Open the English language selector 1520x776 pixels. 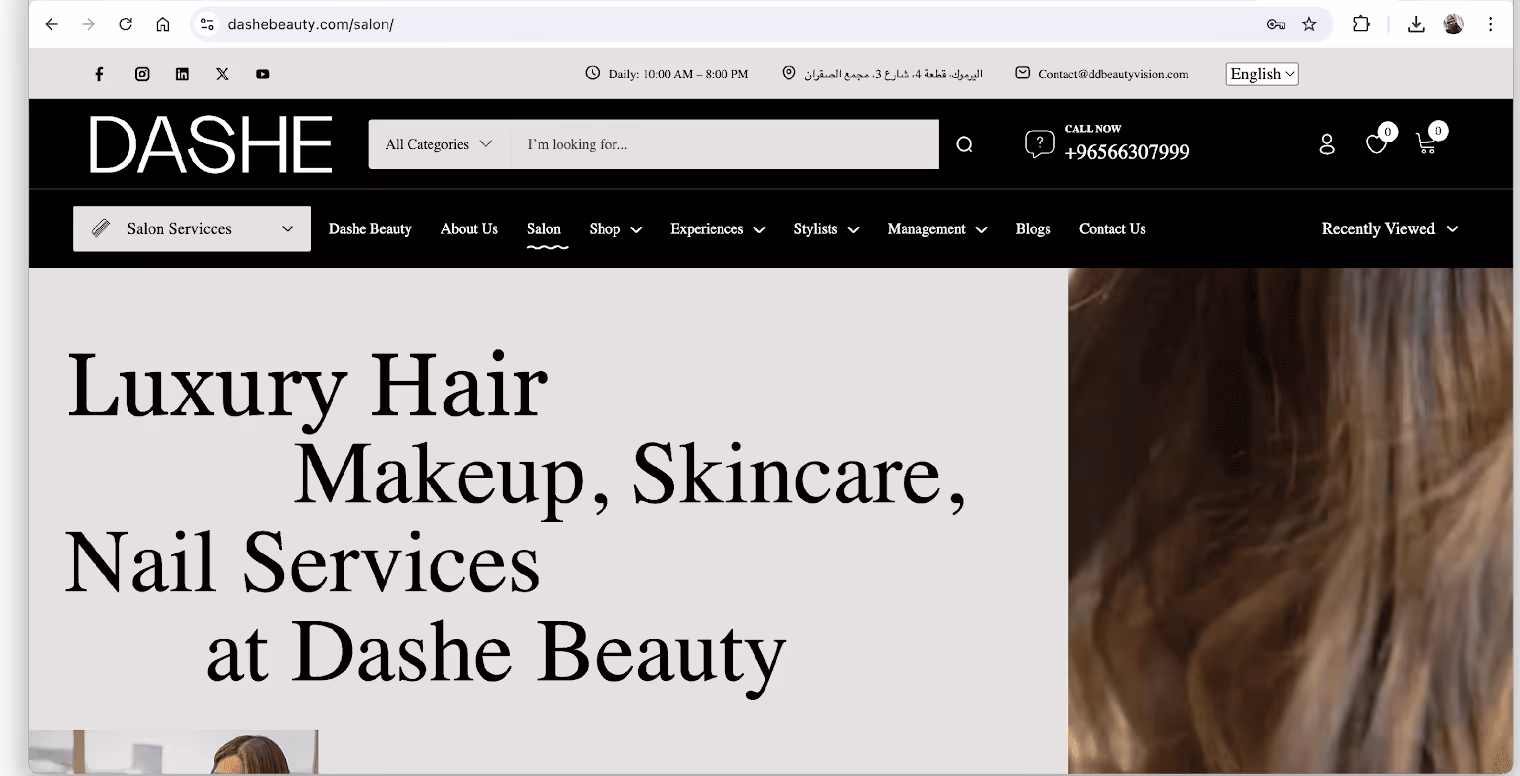click(1262, 74)
